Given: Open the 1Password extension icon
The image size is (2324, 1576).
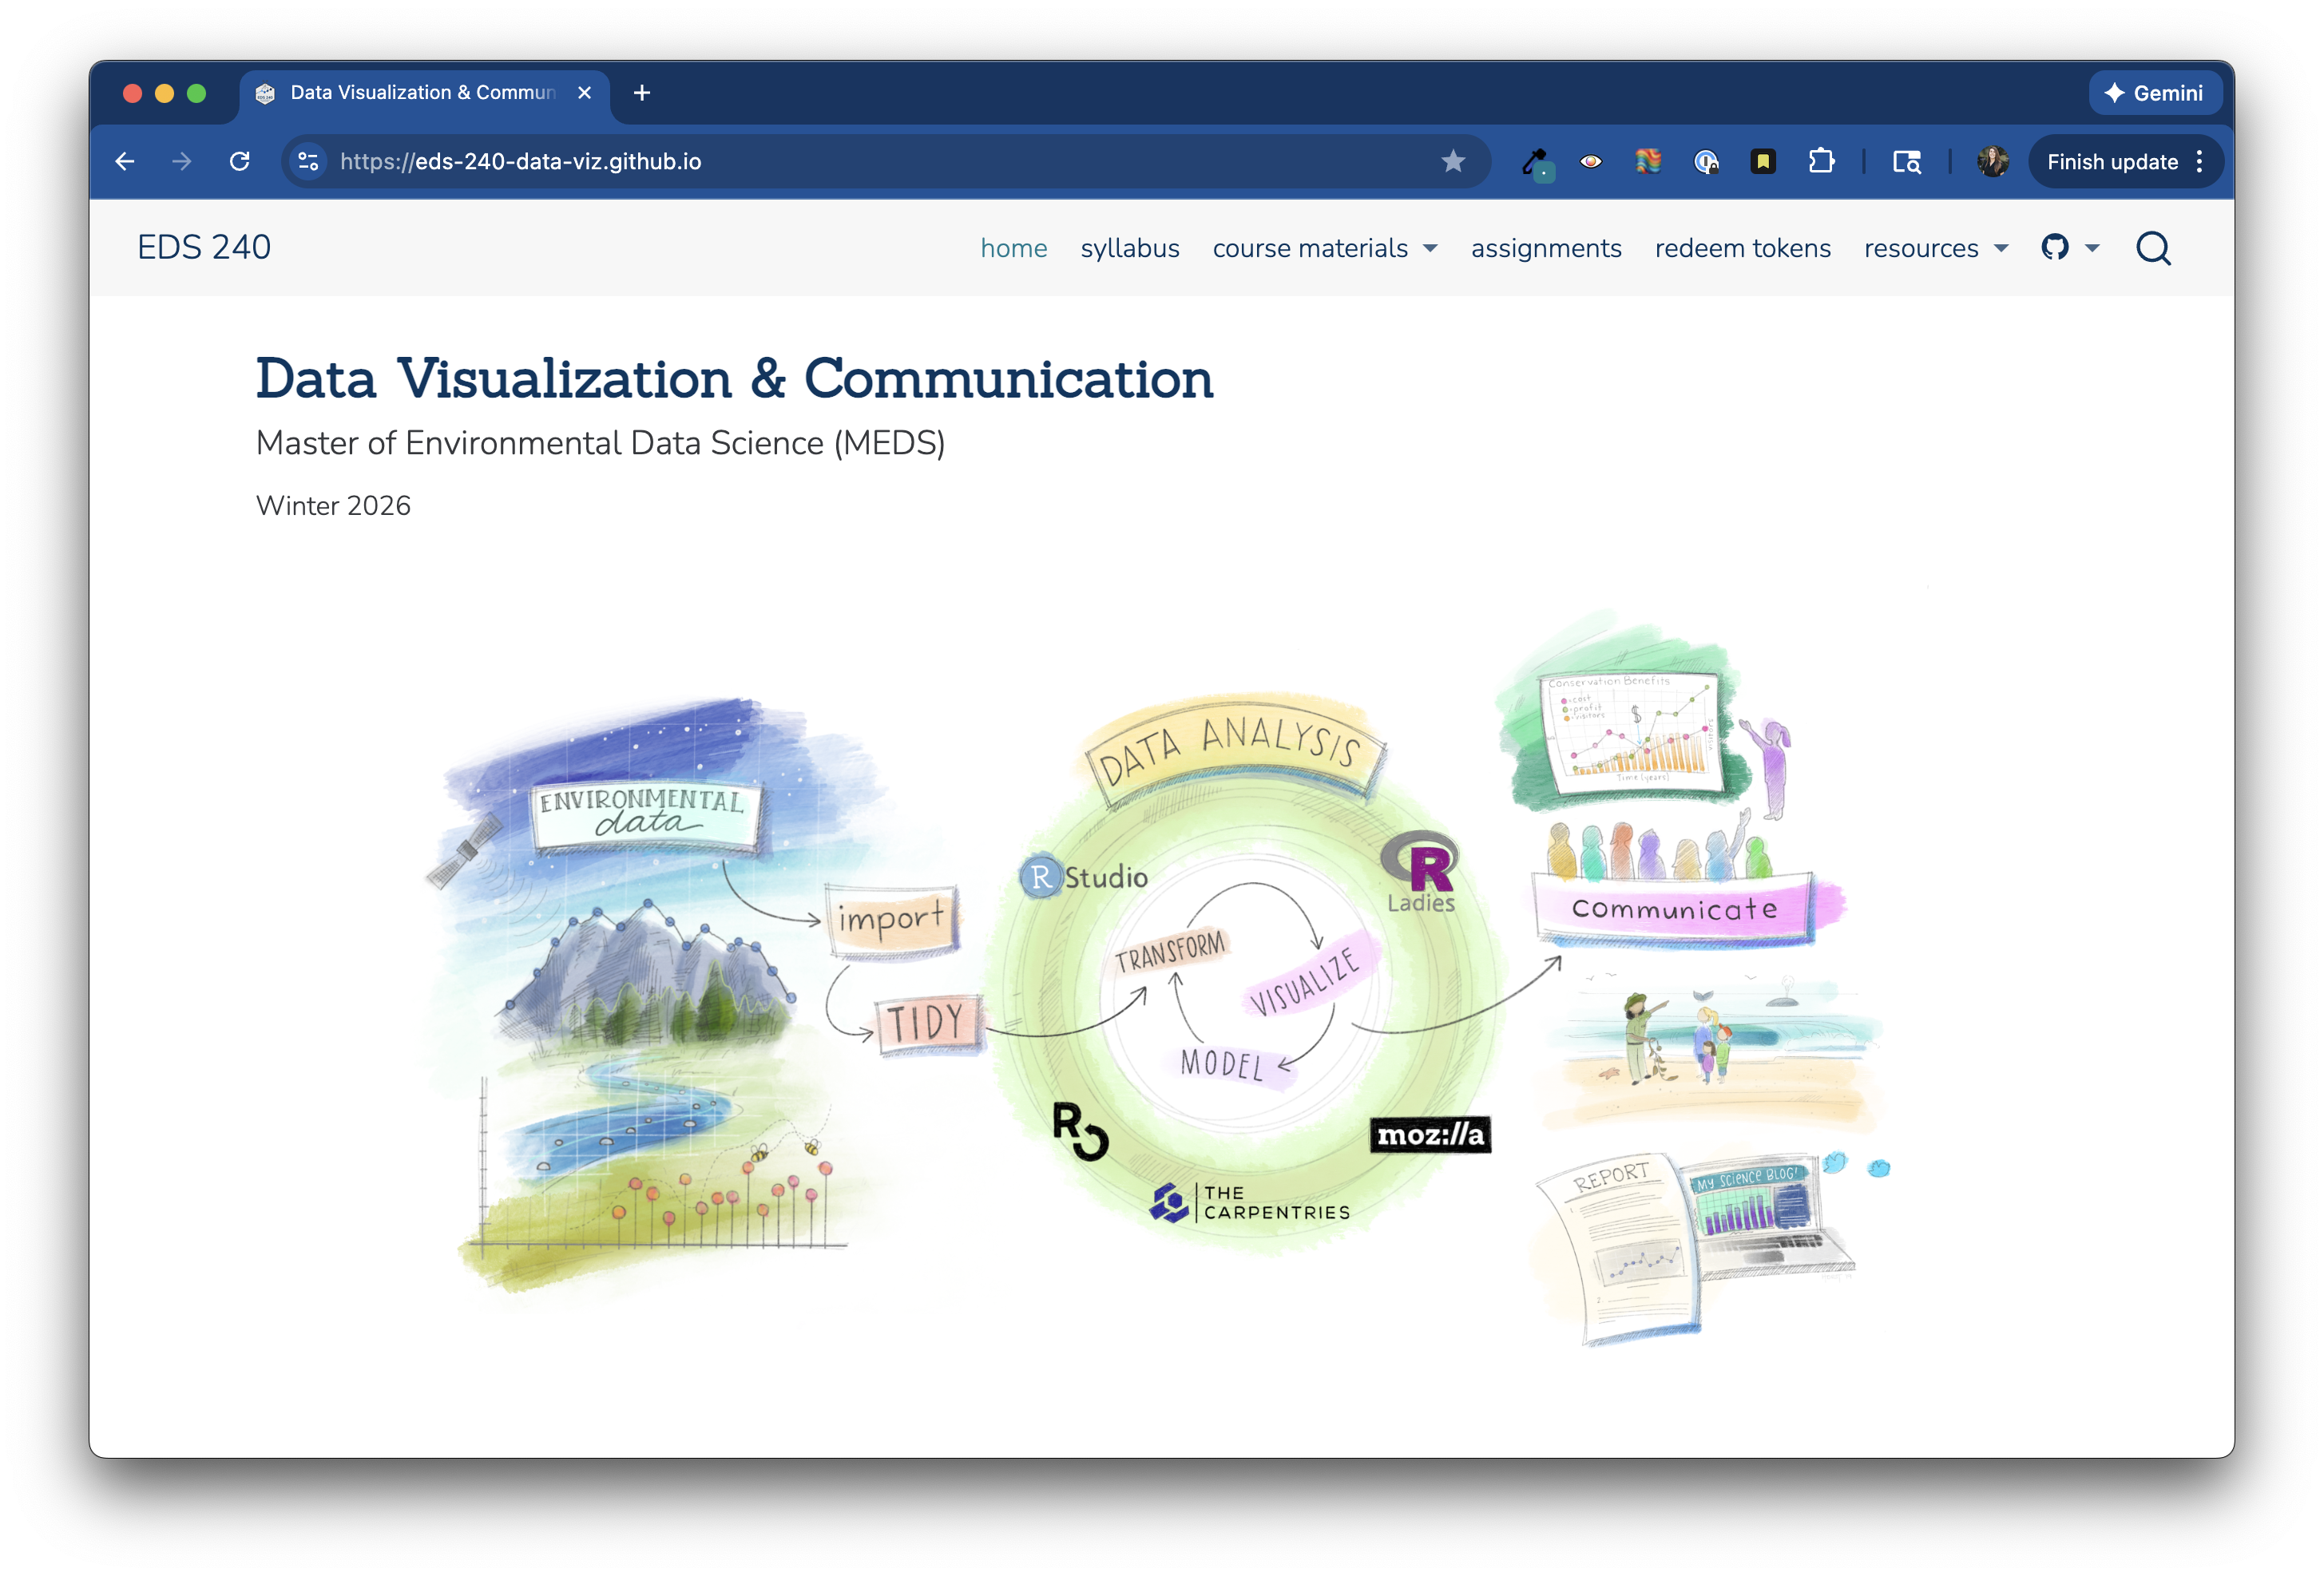Looking at the screenshot, I should tap(1705, 161).
